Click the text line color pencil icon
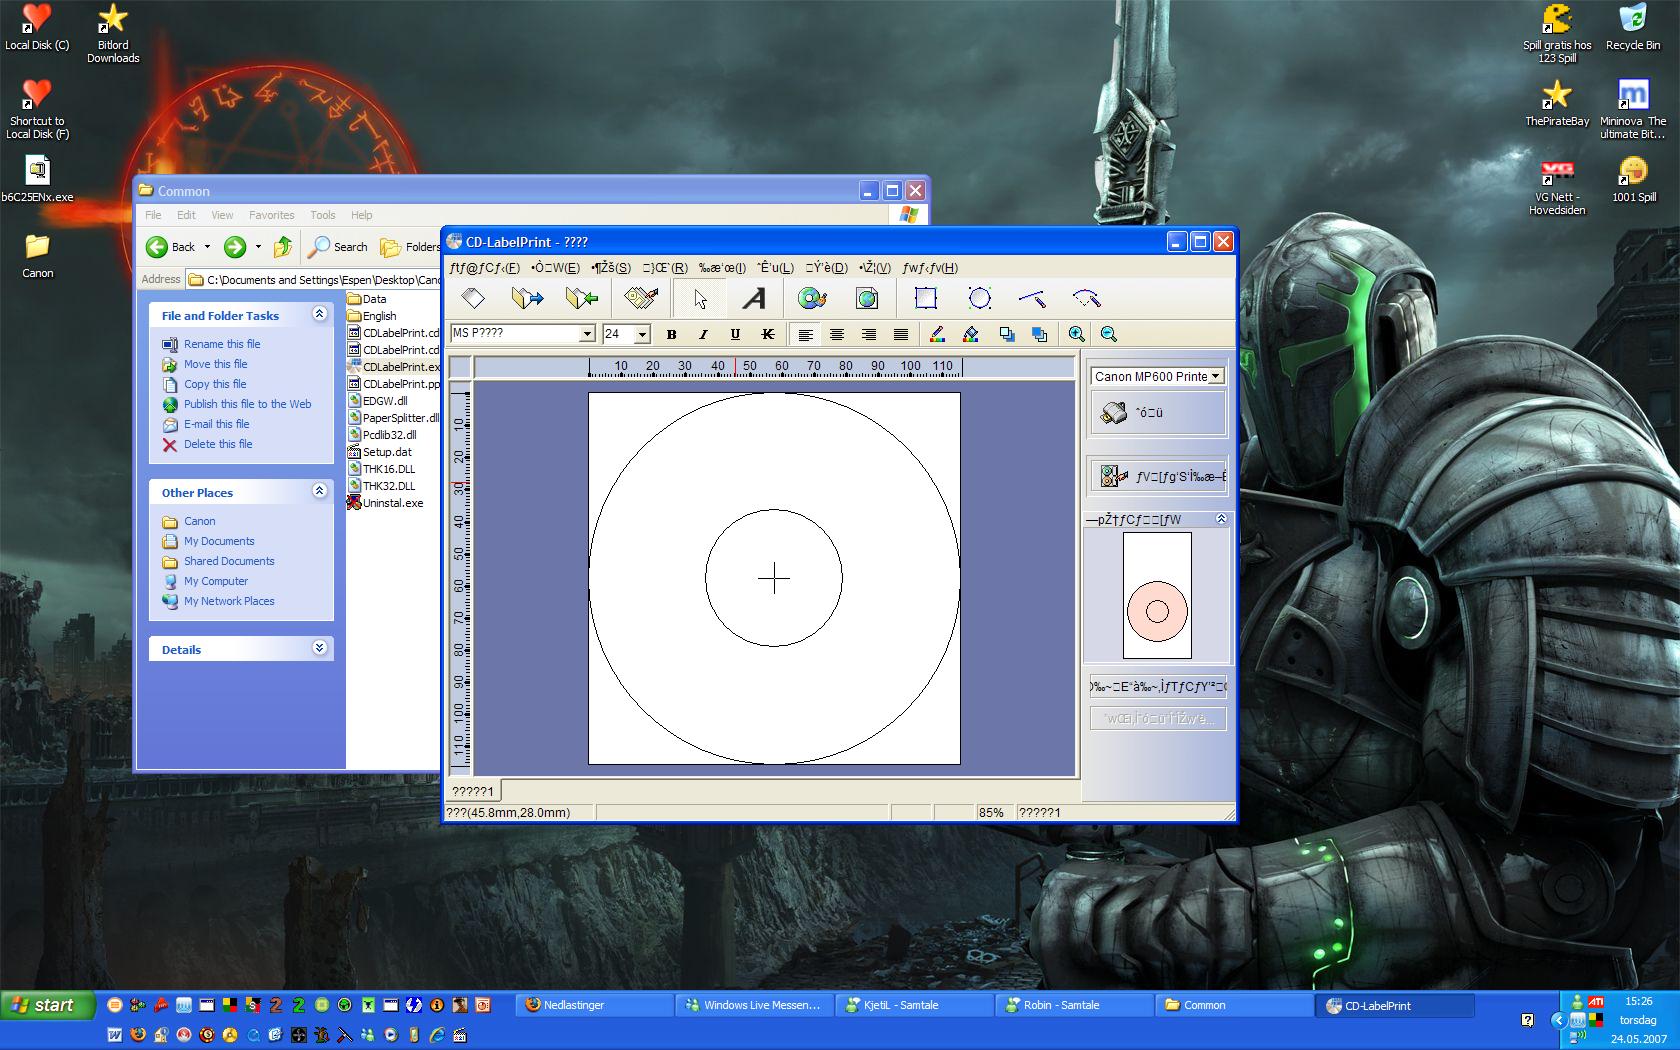This screenshot has width=1680, height=1050. coord(937,334)
